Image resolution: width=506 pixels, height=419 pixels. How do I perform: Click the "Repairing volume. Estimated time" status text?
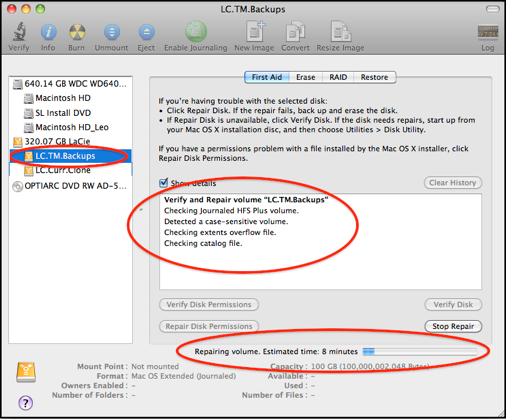coord(276,351)
